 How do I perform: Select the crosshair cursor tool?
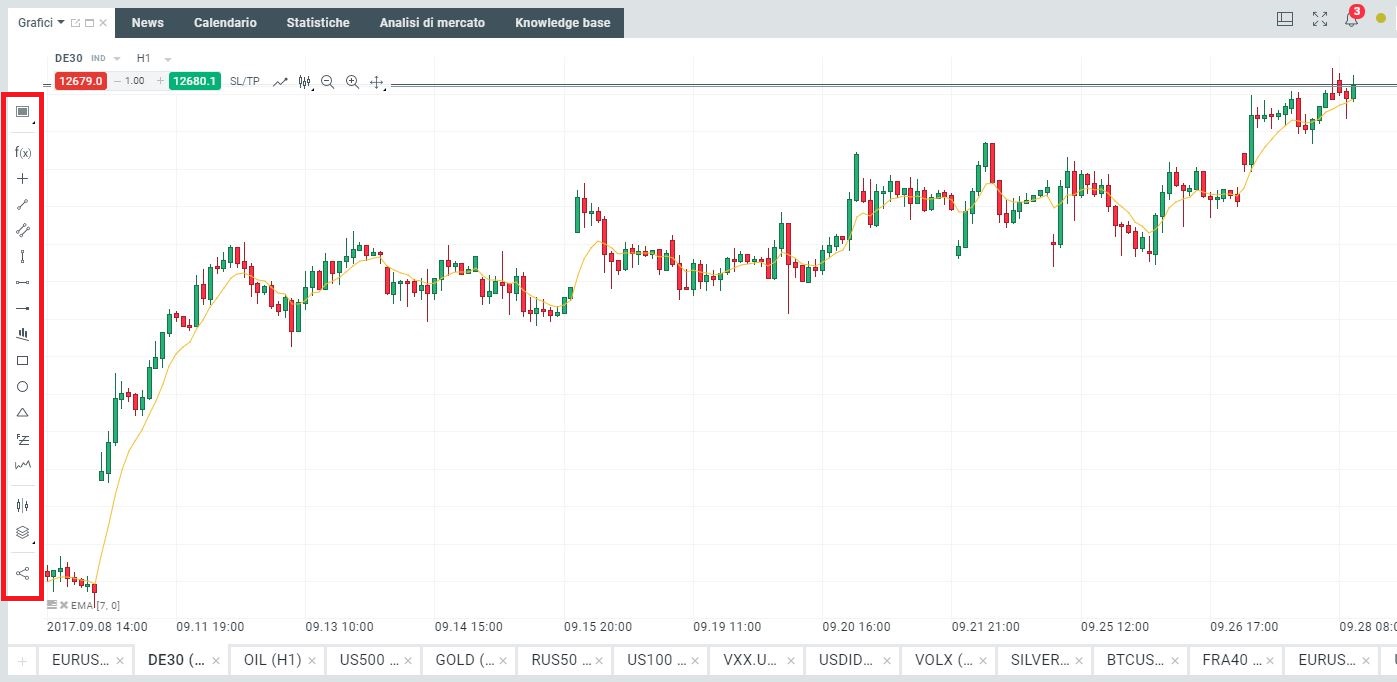tap(23, 179)
